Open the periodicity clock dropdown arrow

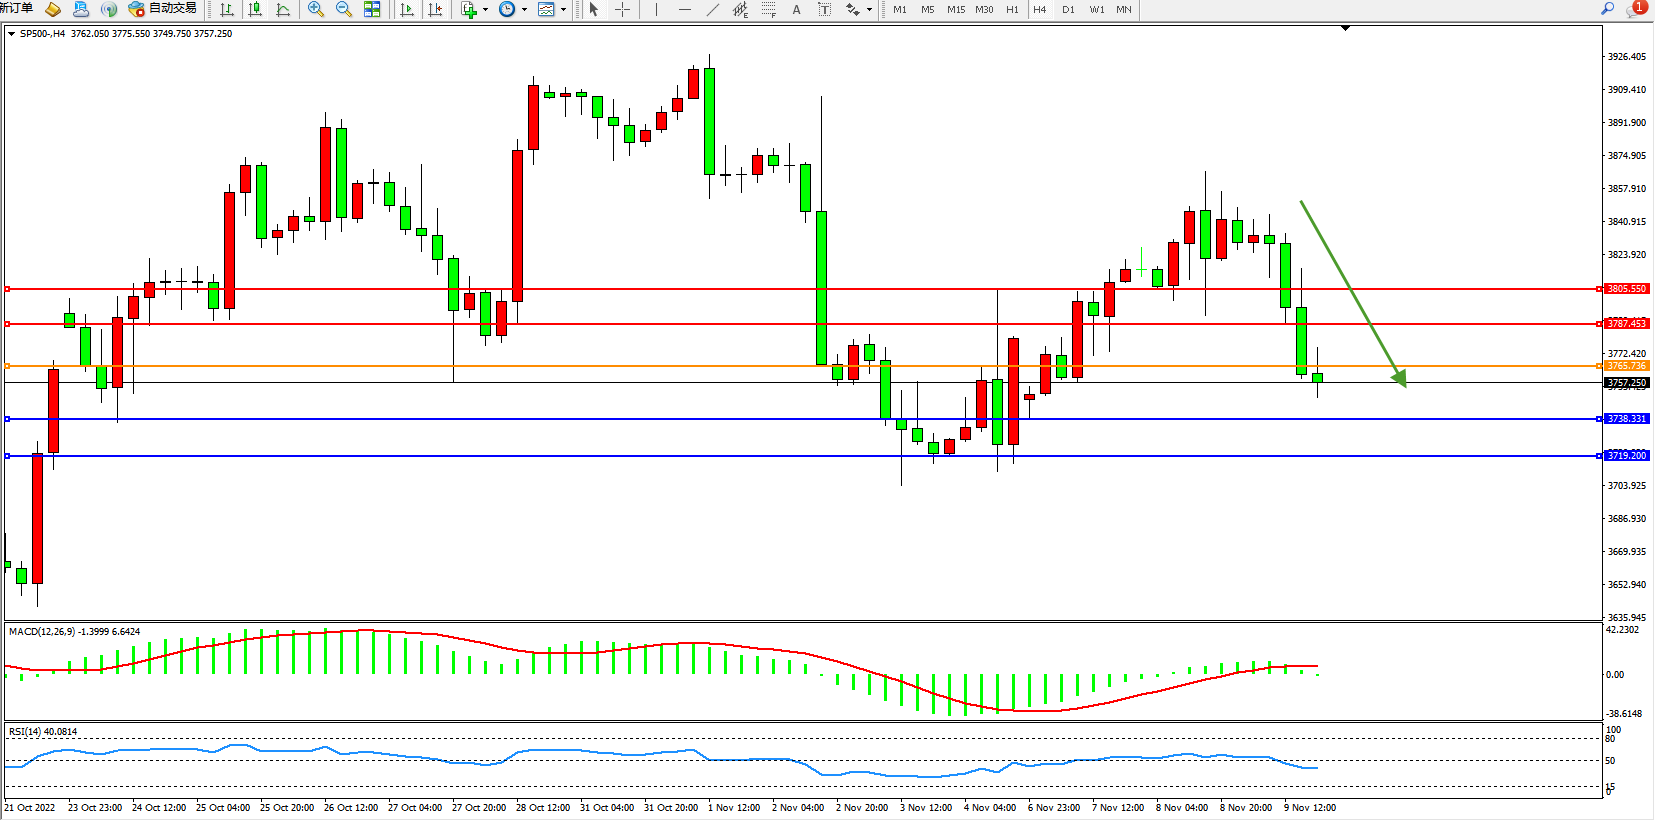pyautogui.click(x=524, y=10)
